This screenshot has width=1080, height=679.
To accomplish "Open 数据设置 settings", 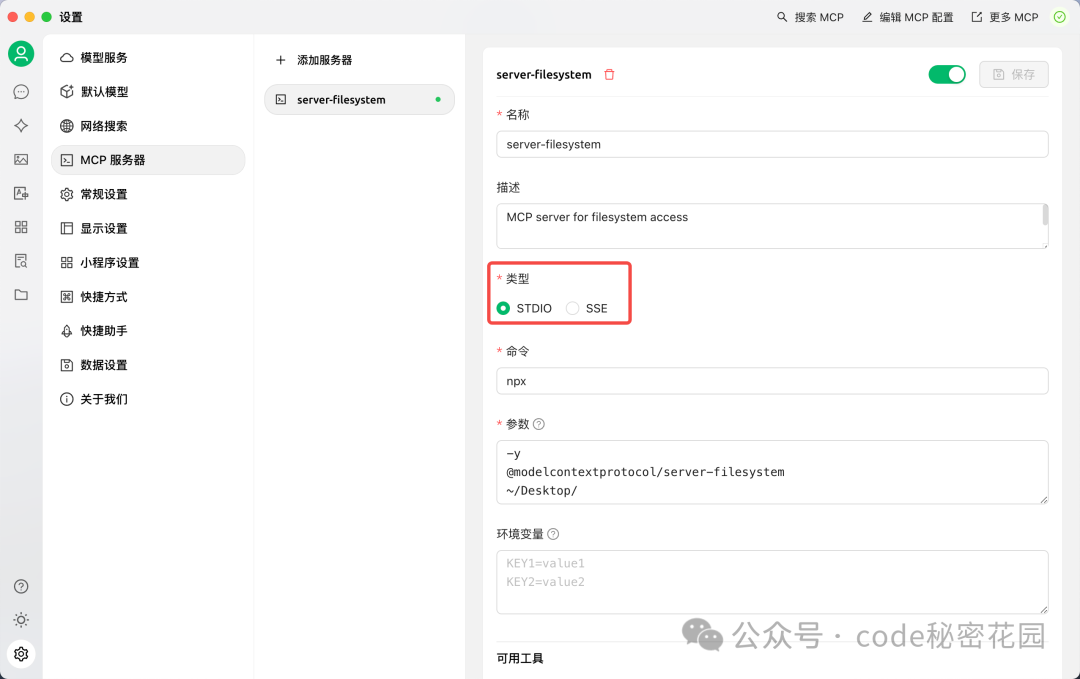I will pos(148,364).
